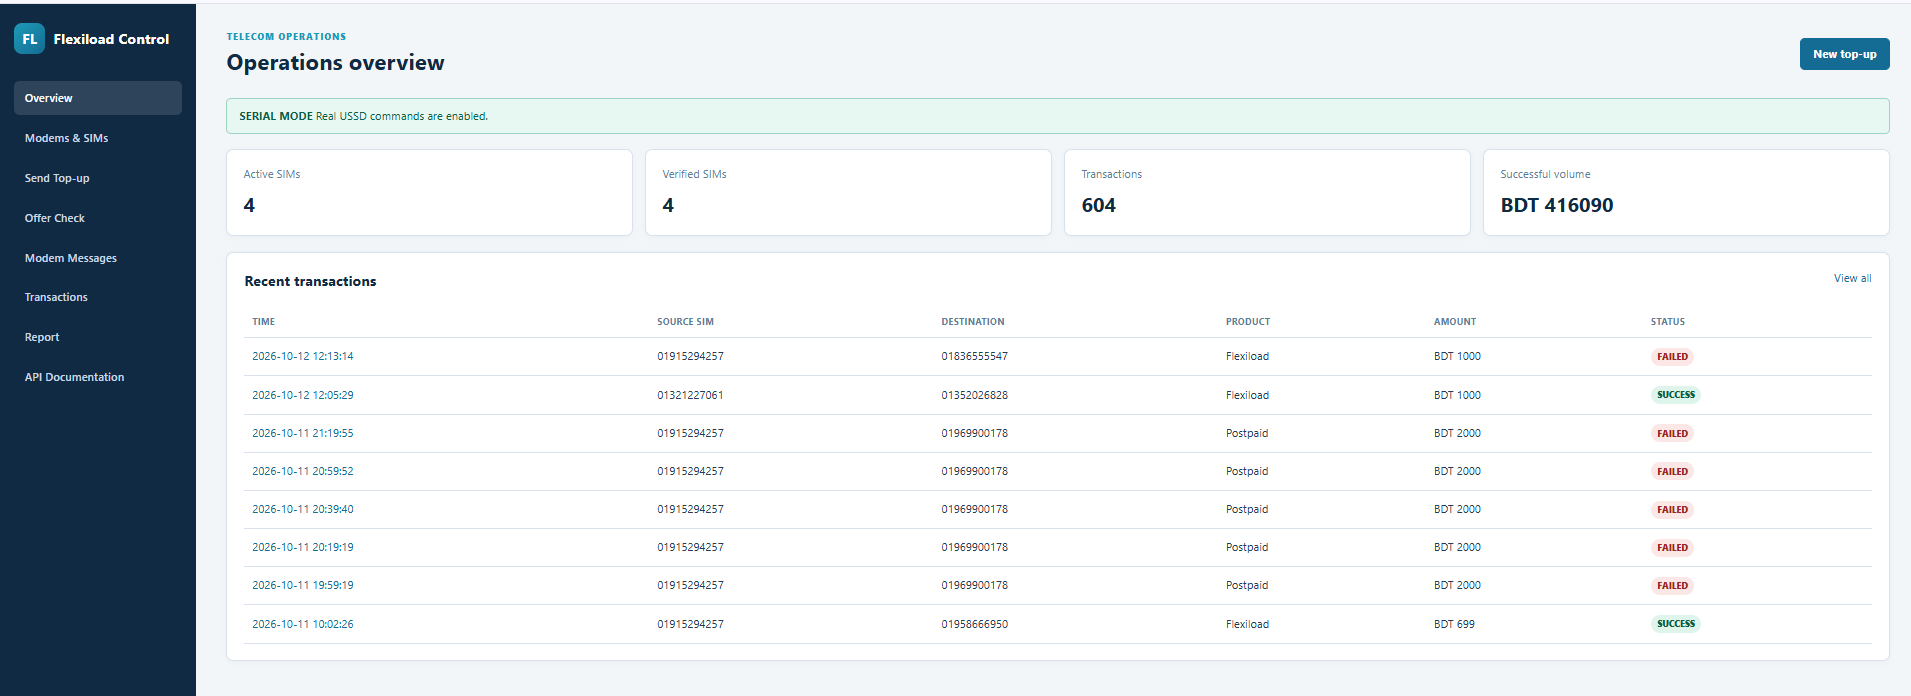Image resolution: width=1911 pixels, height=696 pixels.
Task: Click Flexiload product in 12:05:29 row
Action: pos(1247,395)
